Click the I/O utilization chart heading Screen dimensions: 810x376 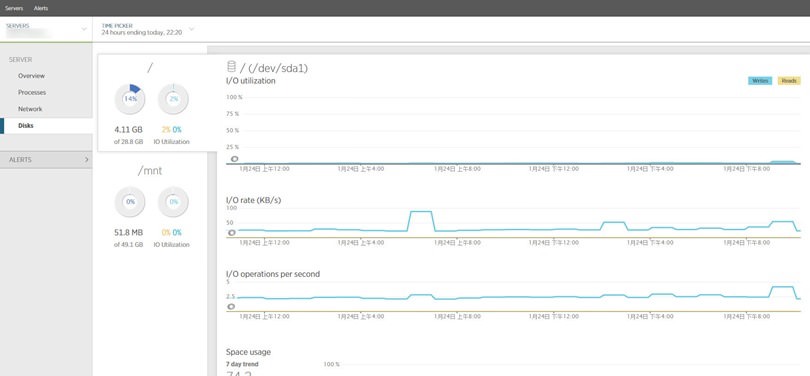[x=251, y=81]
